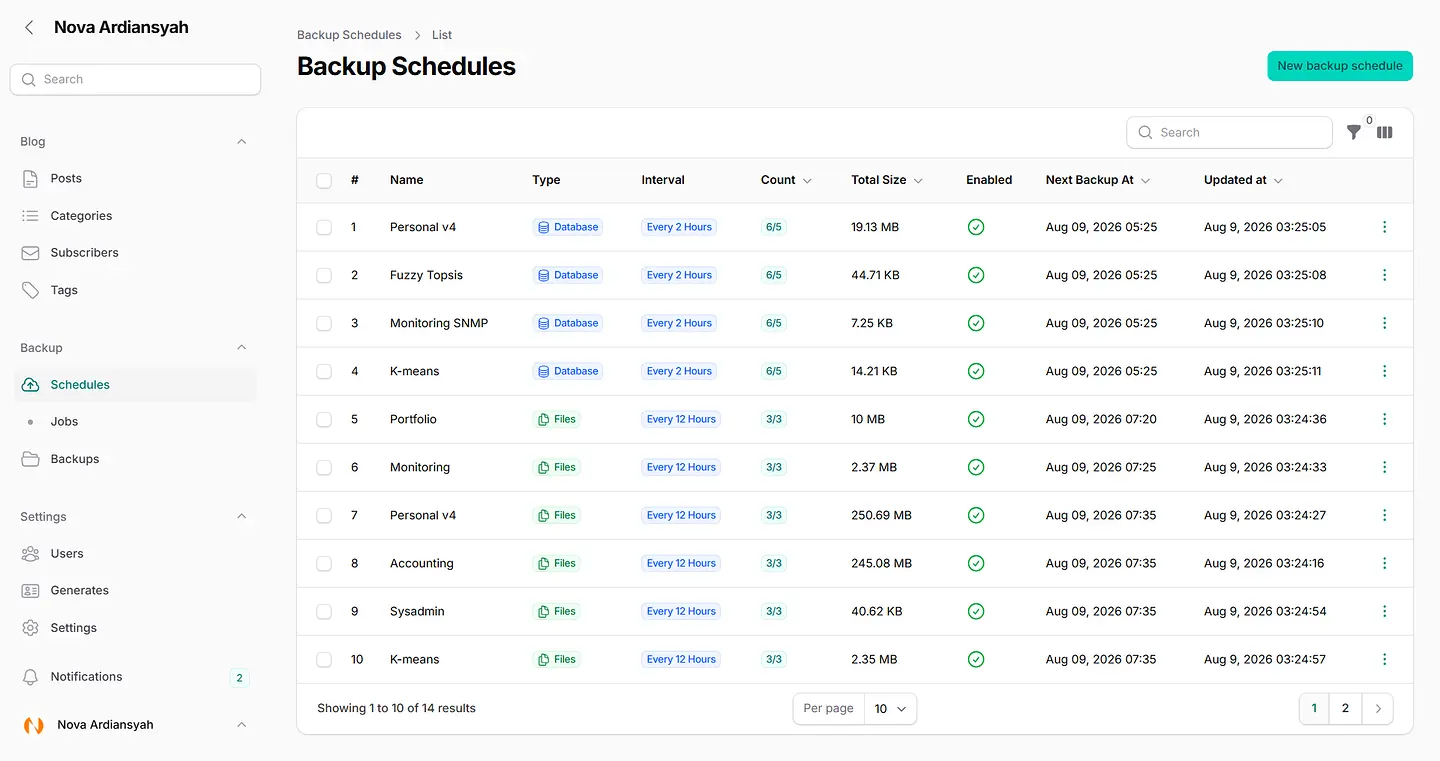Open the Notifications sidebar item

pyautogui.click(x=135, y=677)
